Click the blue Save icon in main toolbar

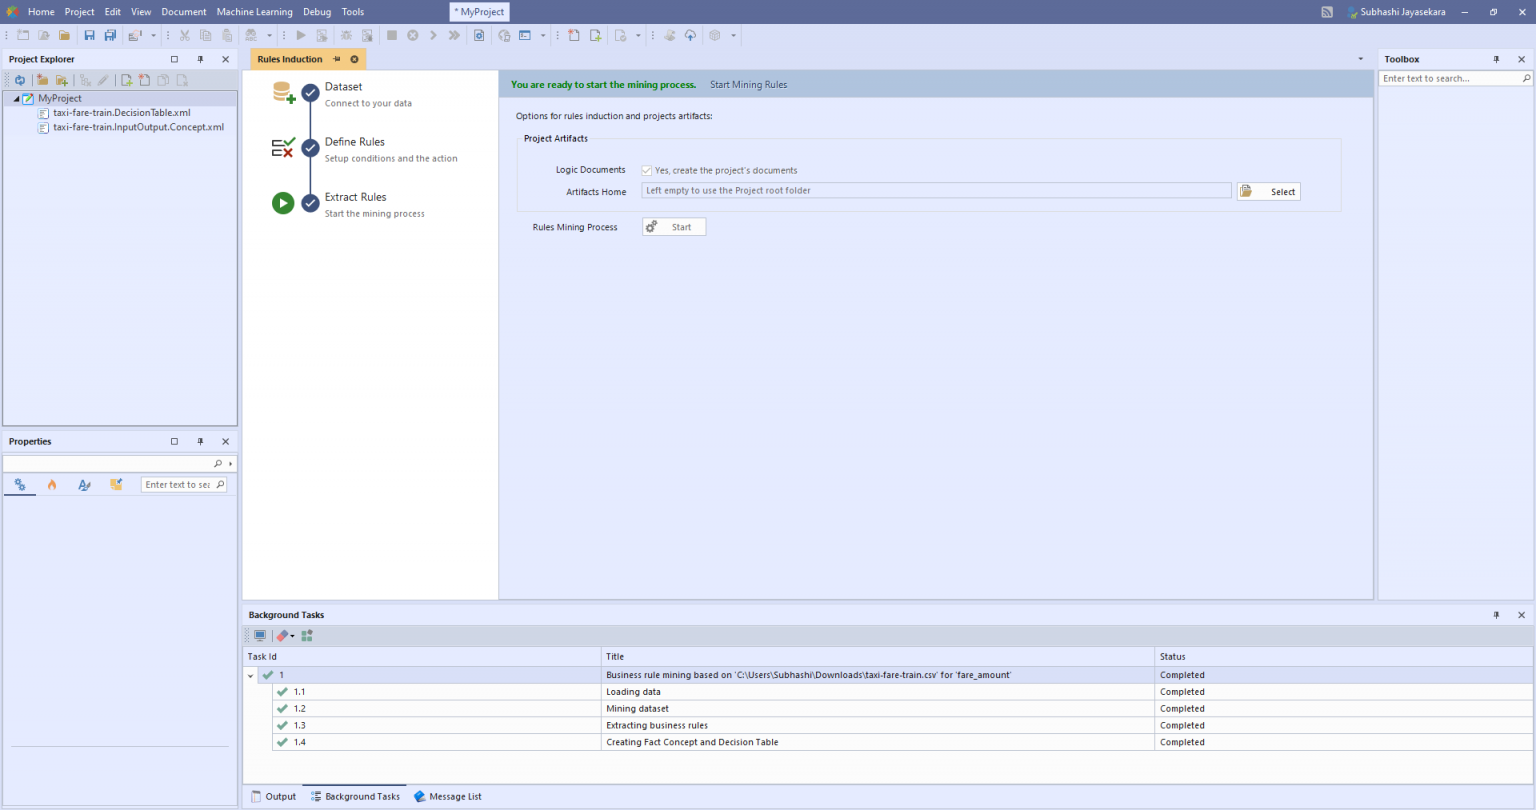(89, 35)
